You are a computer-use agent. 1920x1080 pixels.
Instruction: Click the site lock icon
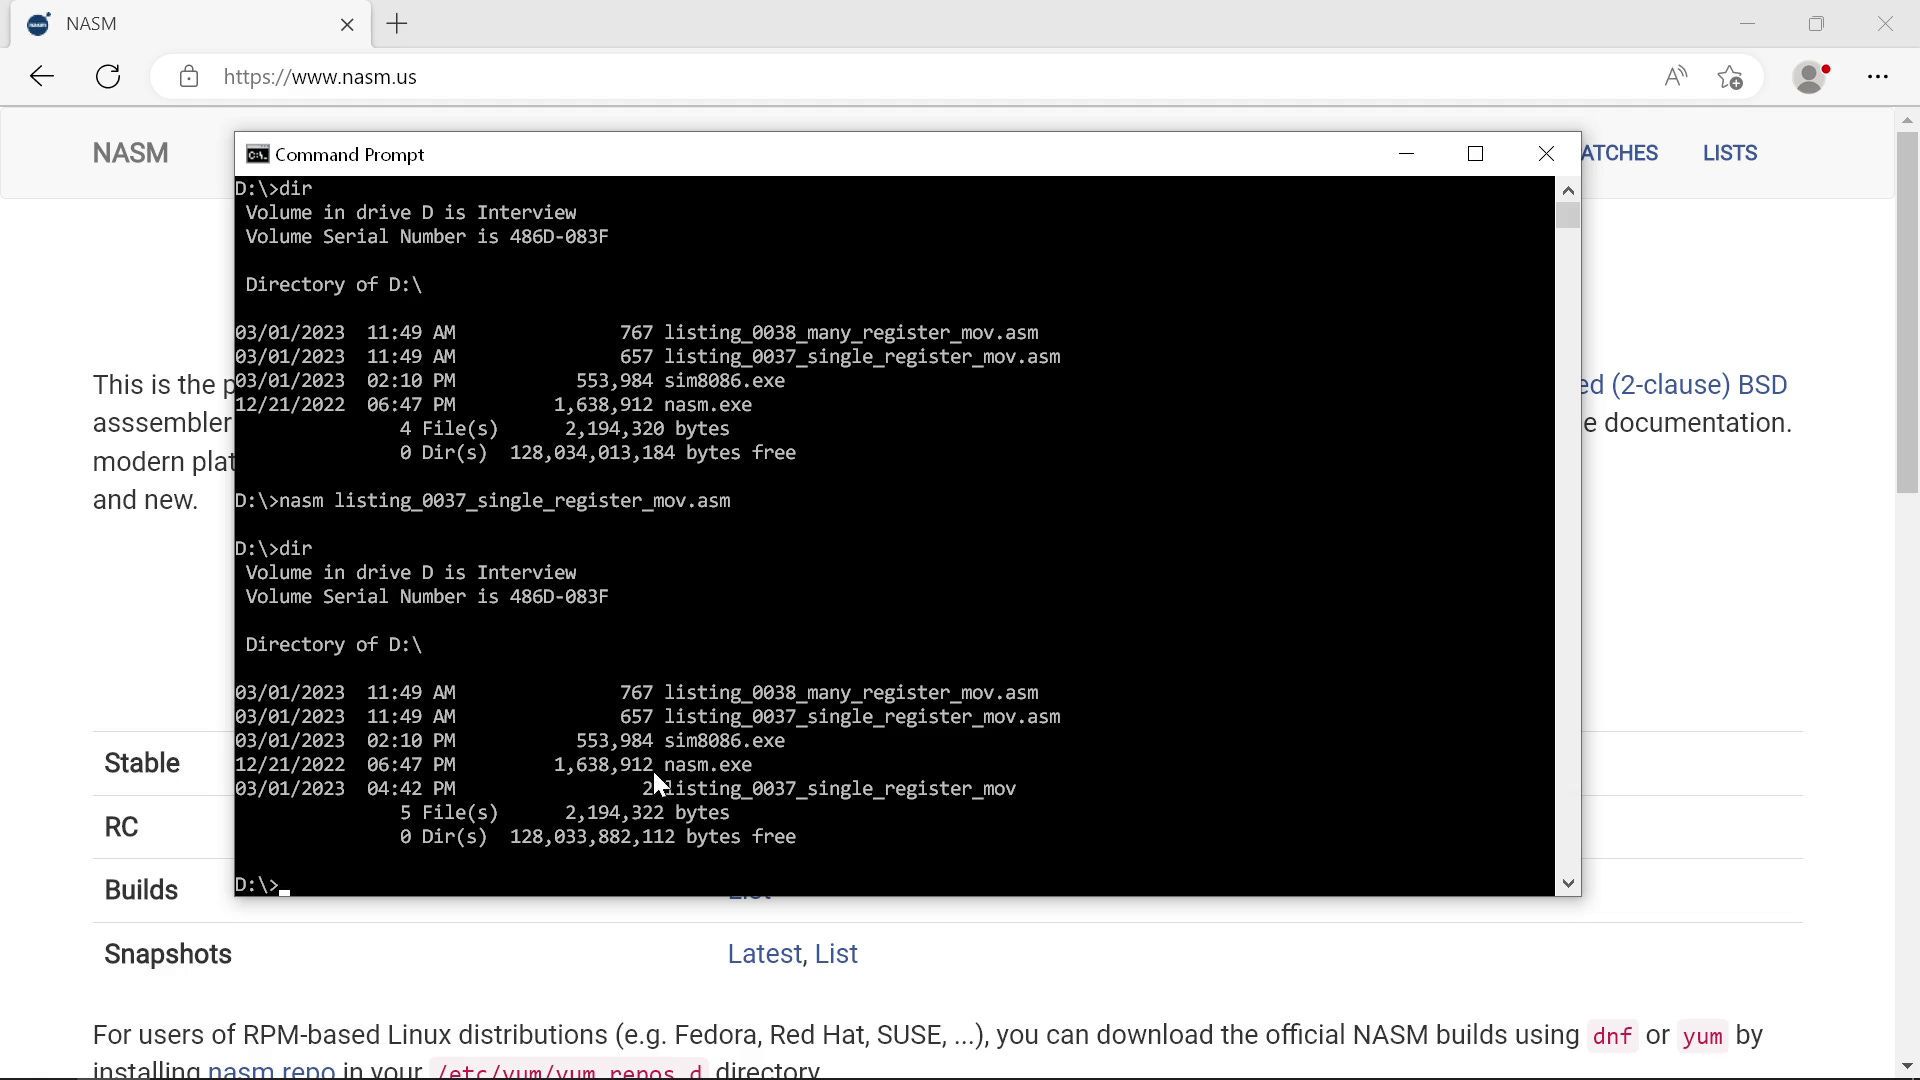click(x=189, y=77)
